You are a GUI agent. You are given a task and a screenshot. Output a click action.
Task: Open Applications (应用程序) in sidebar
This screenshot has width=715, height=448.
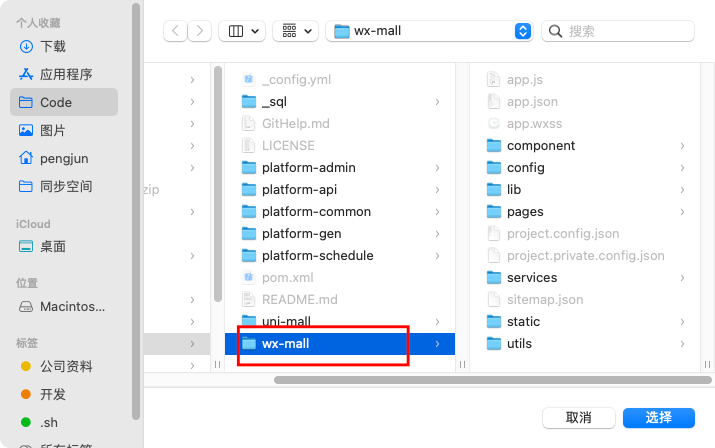[63, 74]
